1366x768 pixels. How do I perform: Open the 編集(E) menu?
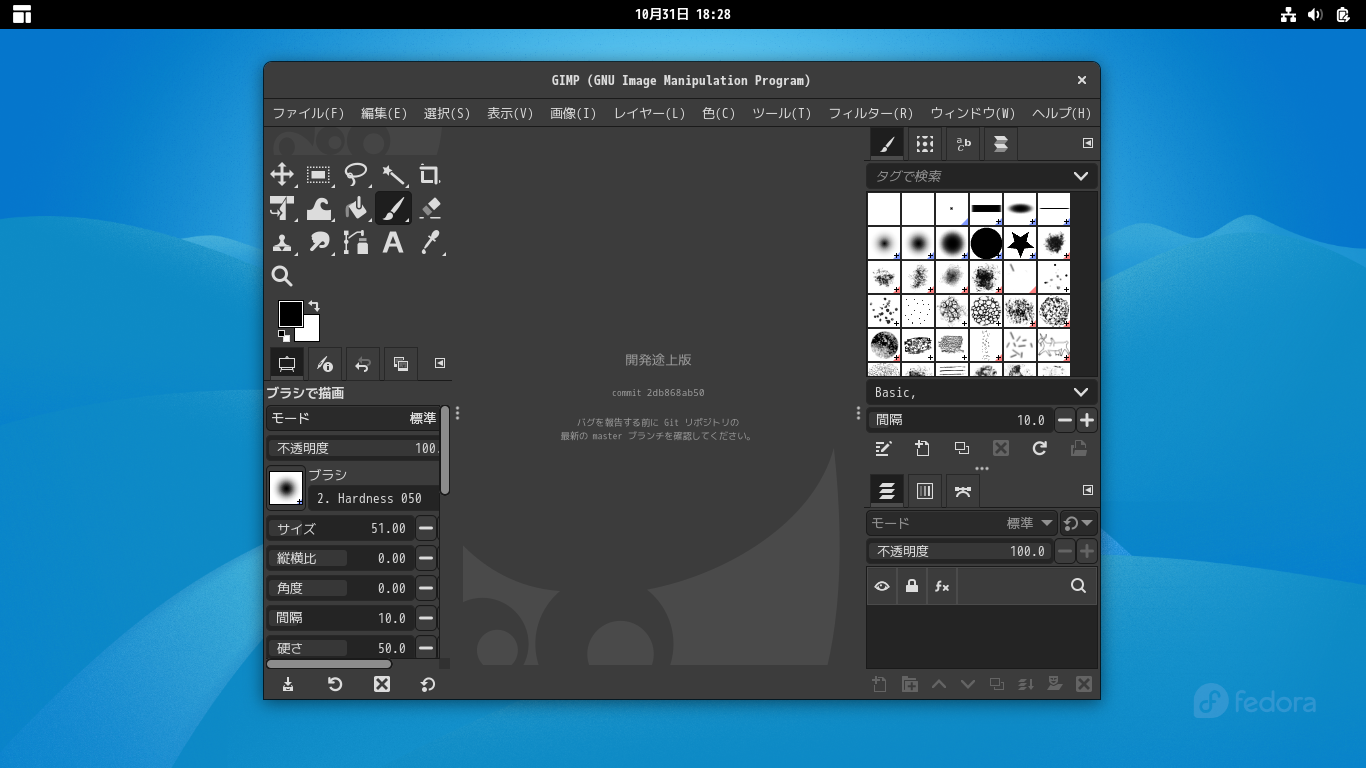384,113
